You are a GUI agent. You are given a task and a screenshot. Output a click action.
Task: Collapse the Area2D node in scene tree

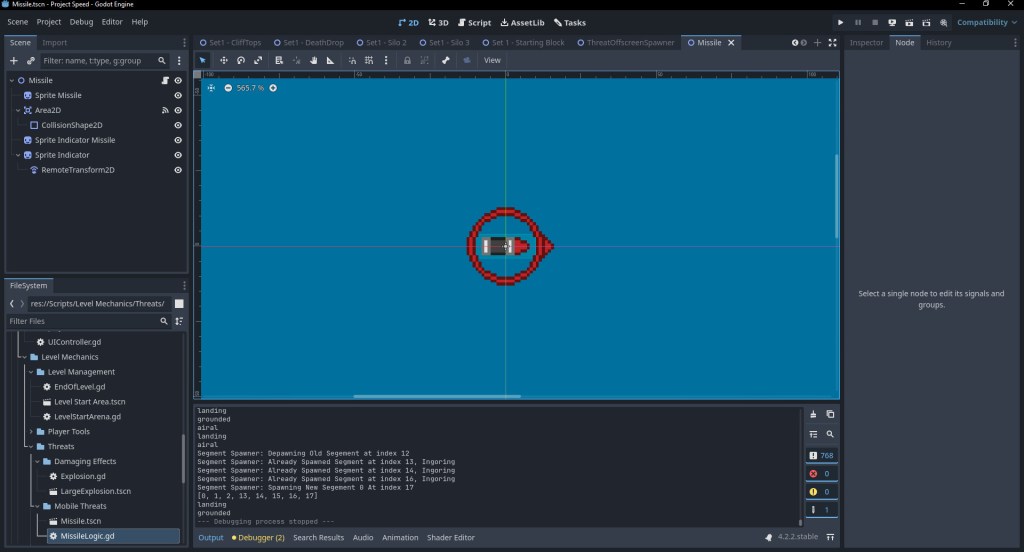click(x=18, y=110)
